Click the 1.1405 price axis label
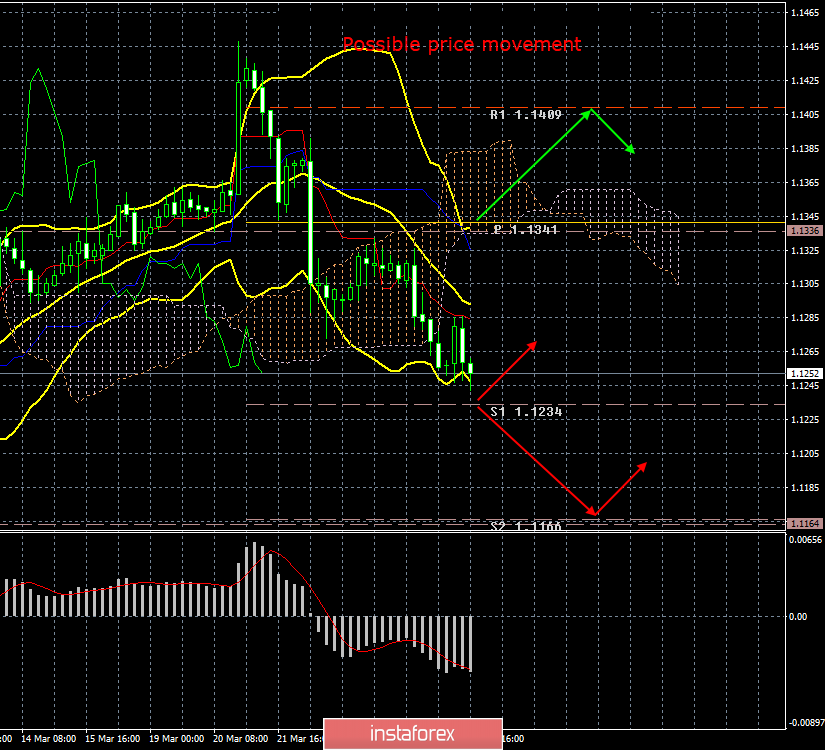This screenshot has height=750, width=825. pyautogui.click(x=805, y=115)
